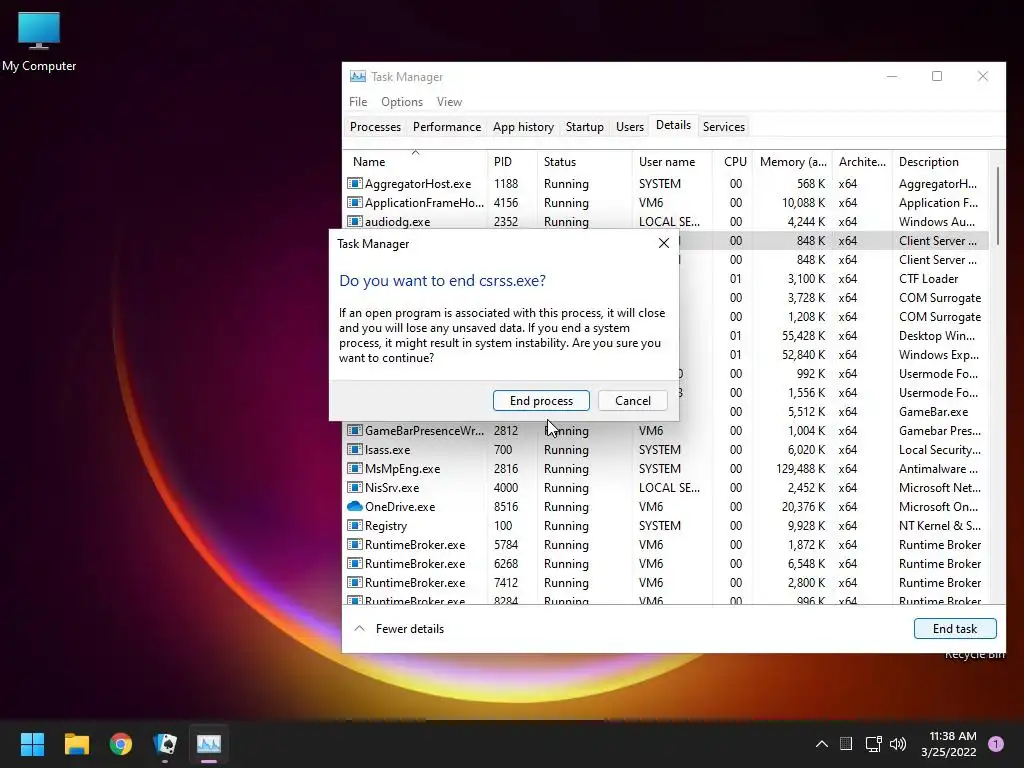Click memory value 129,488 K
Screen dimensions: 1024x768
pos(801,468)
